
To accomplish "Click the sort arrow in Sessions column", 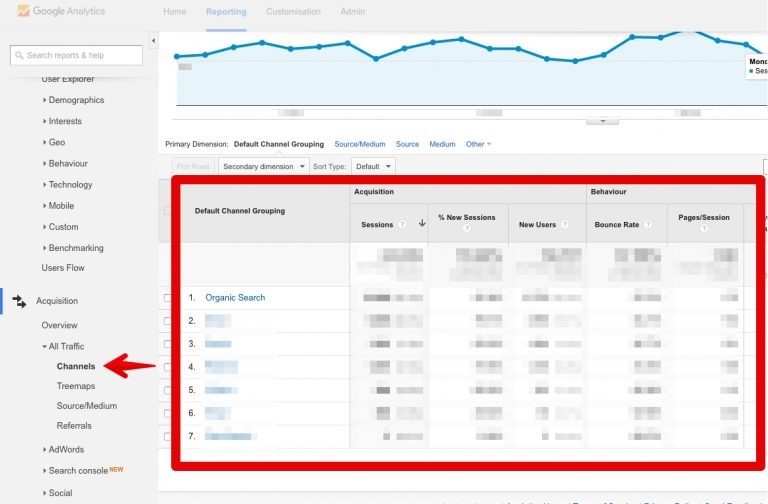I will [422, 223].
